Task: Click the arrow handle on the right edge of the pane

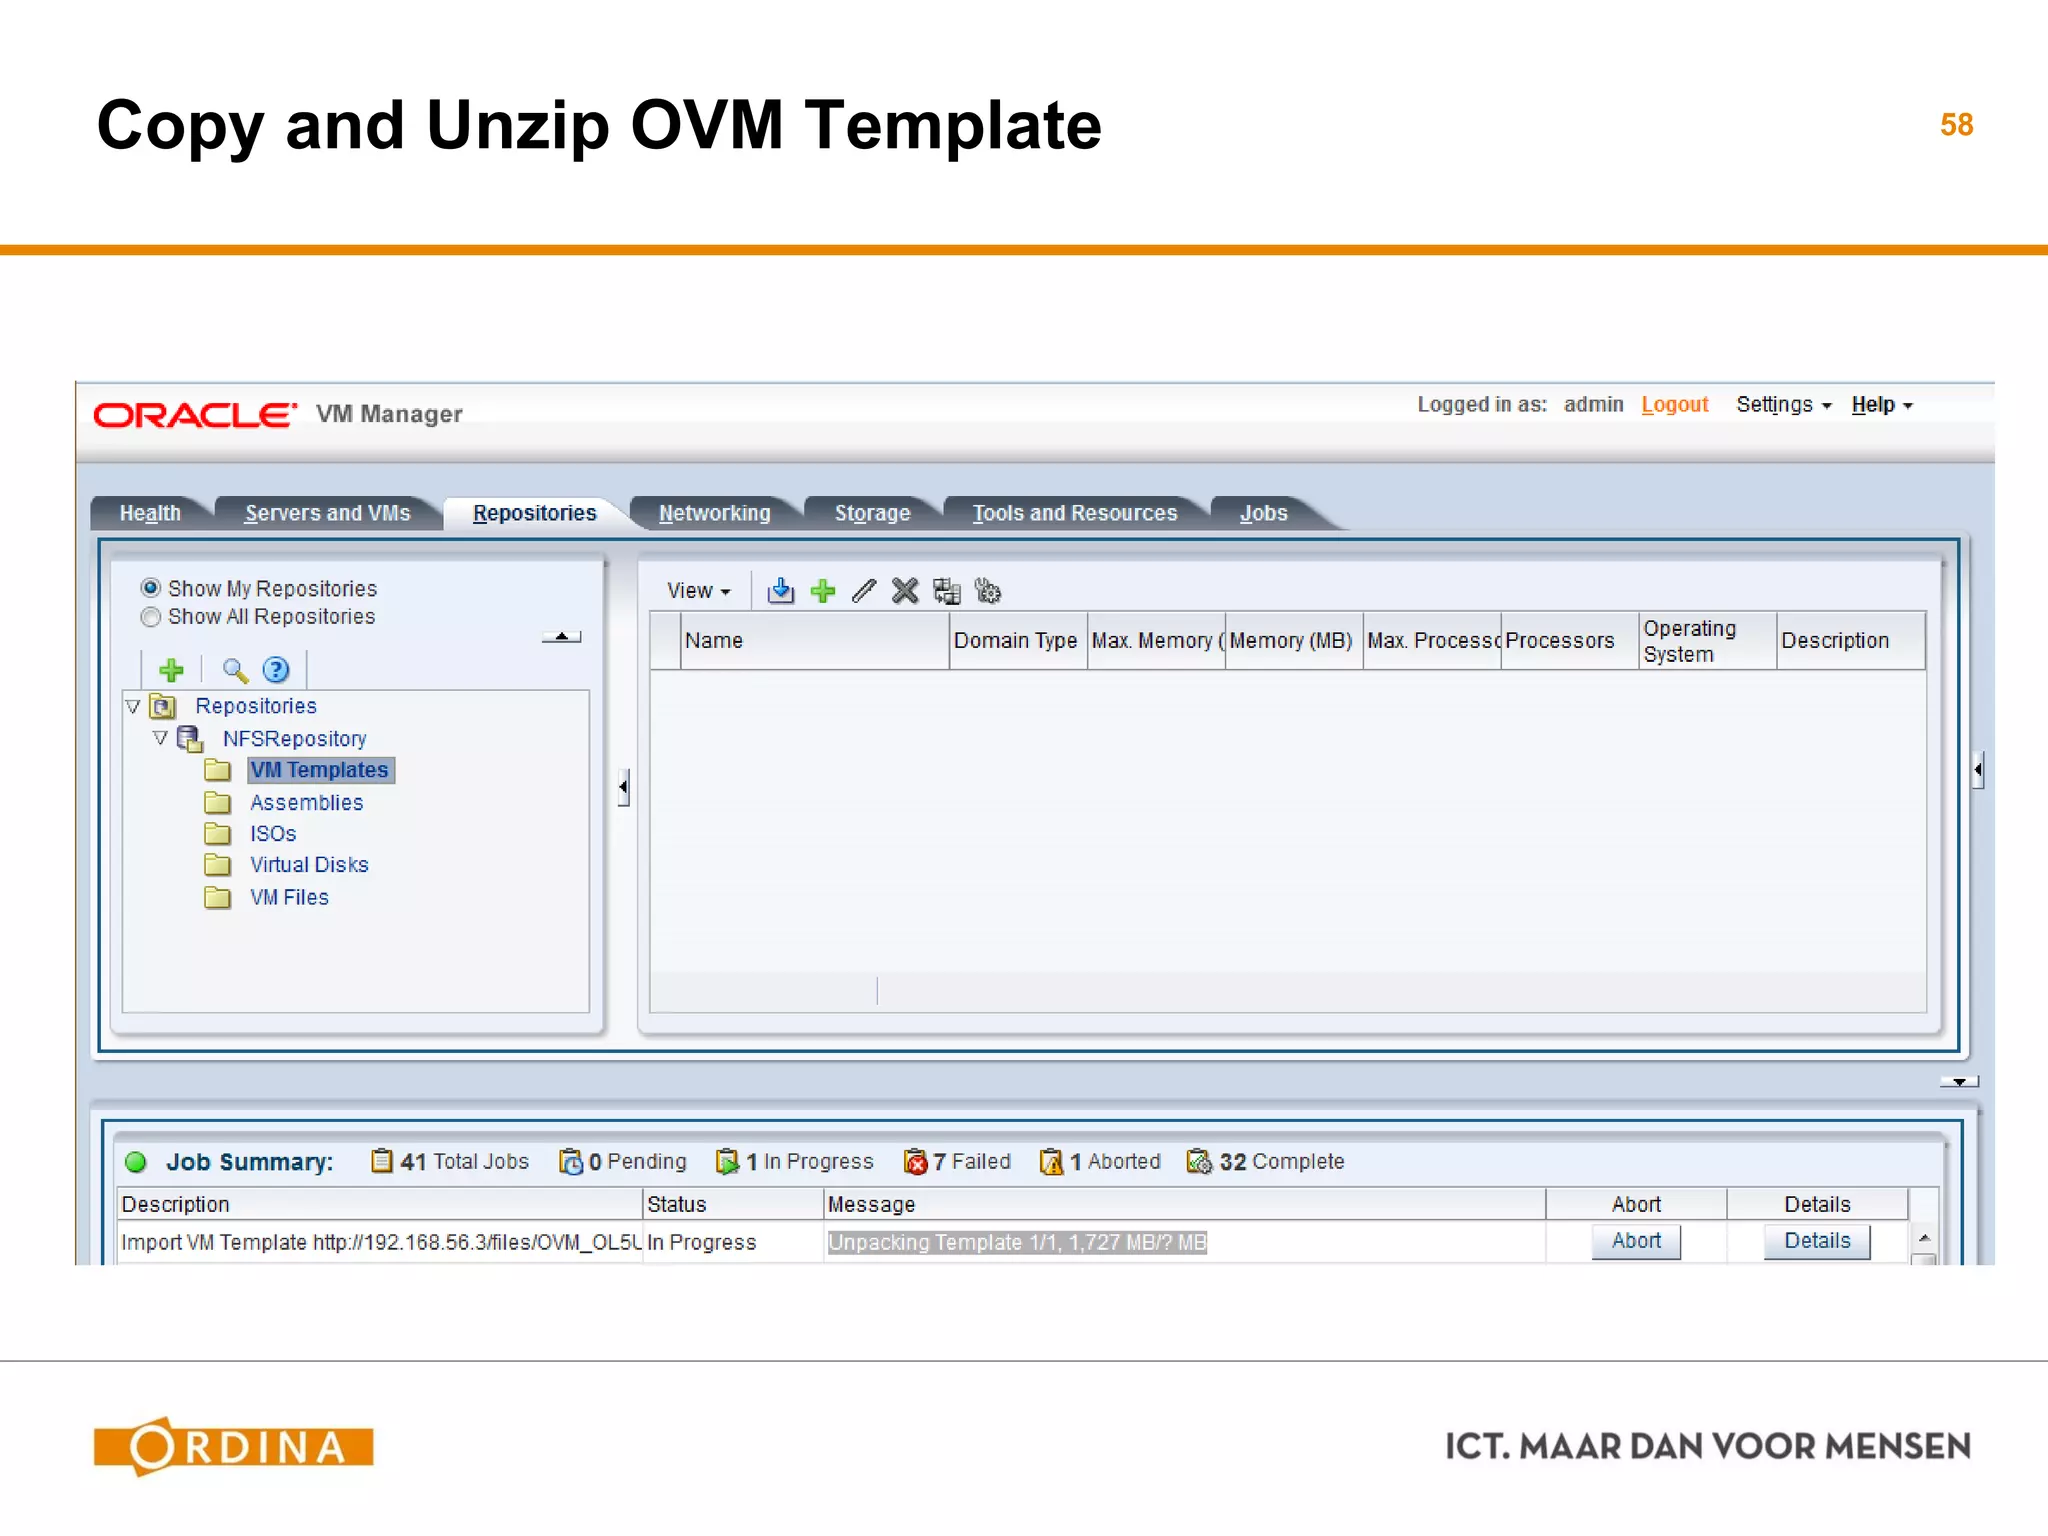Action: [x=1978, y=770]
